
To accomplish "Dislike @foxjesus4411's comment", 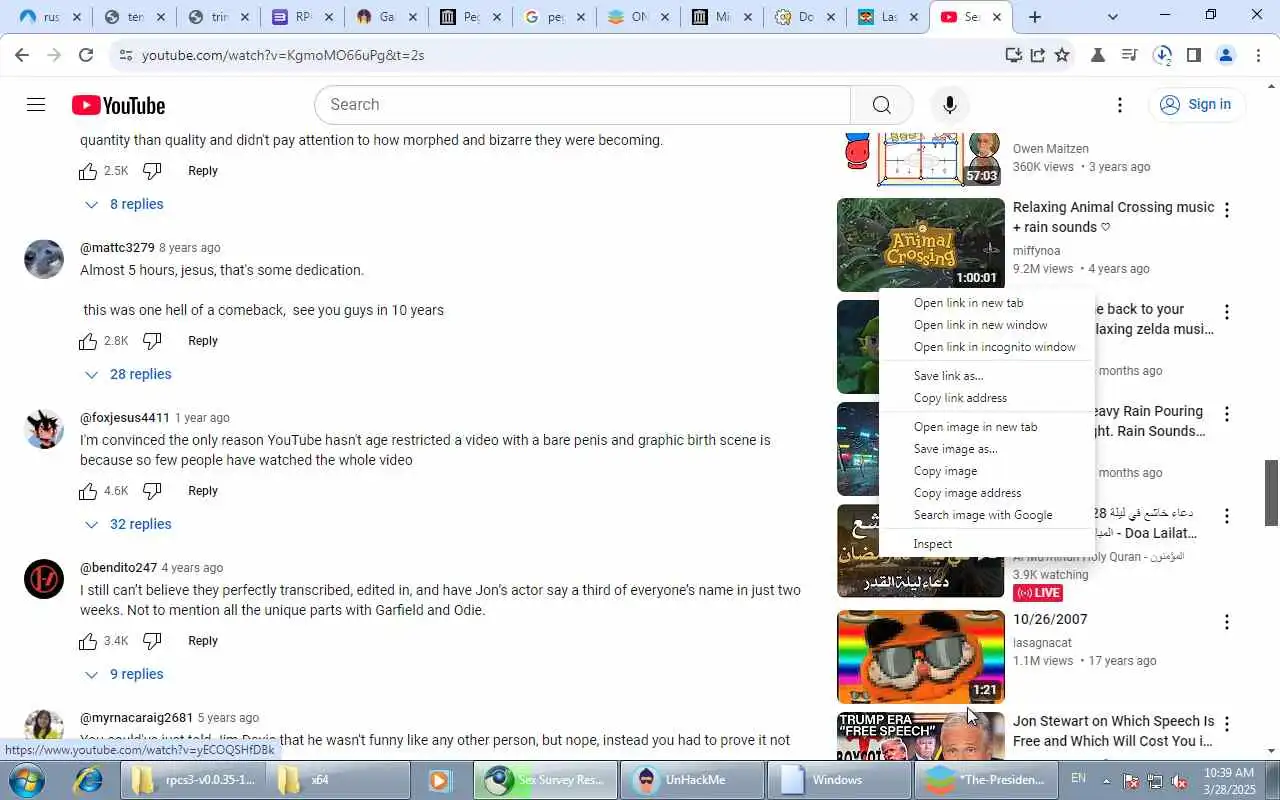I will pos(152,491).
